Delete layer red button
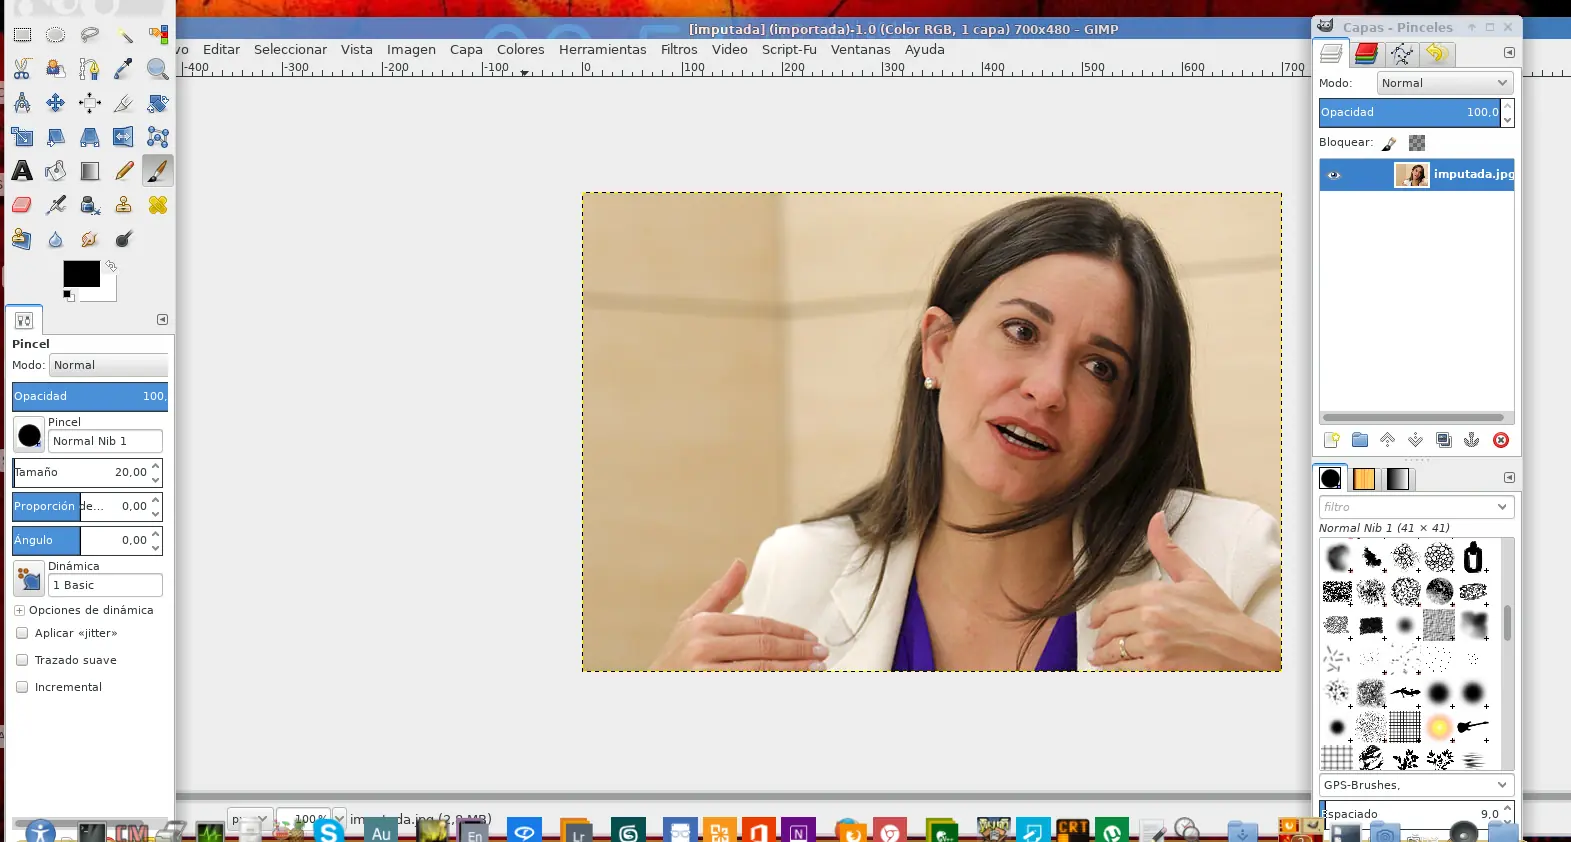1571x842 pixels. (x=1501, y=440)
